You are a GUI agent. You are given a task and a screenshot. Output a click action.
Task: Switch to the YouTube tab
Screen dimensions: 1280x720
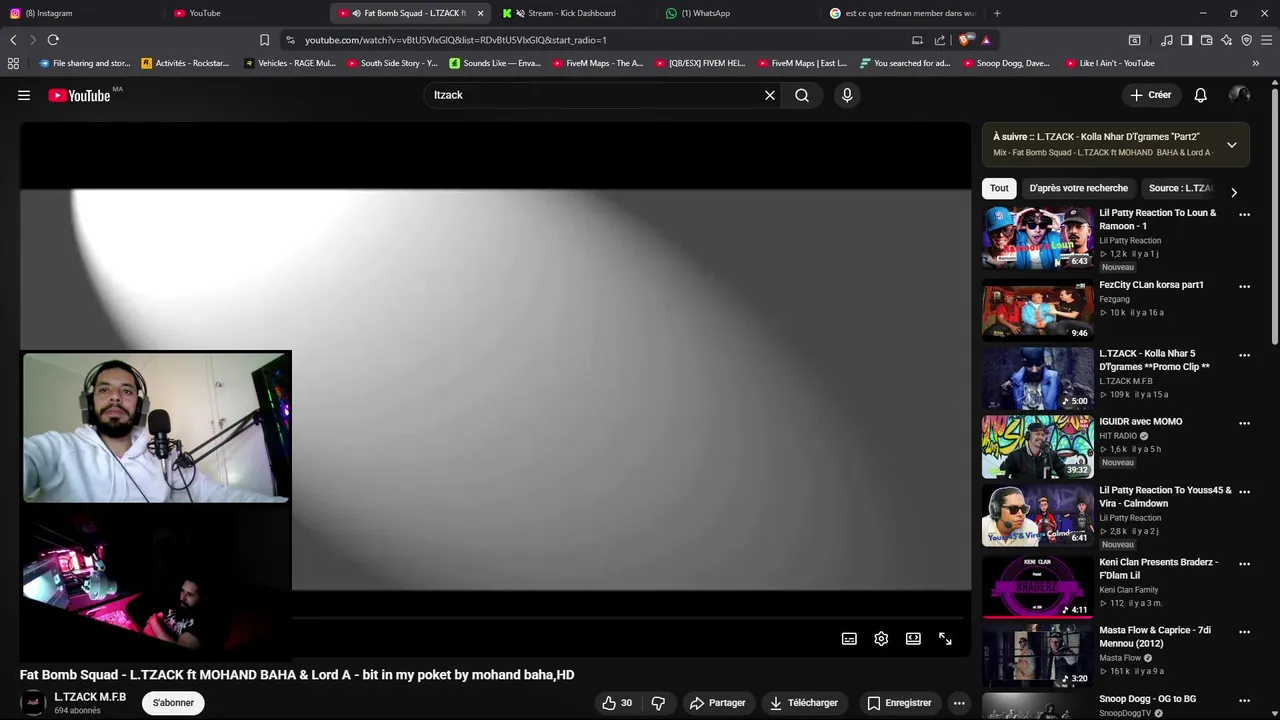pyautogui.click(x=245, y=13)
